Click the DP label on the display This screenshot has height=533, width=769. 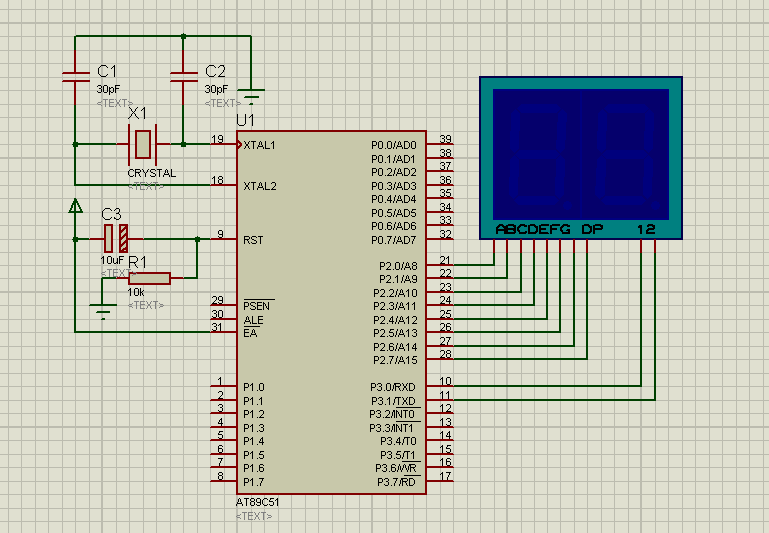tap(592, 229)
